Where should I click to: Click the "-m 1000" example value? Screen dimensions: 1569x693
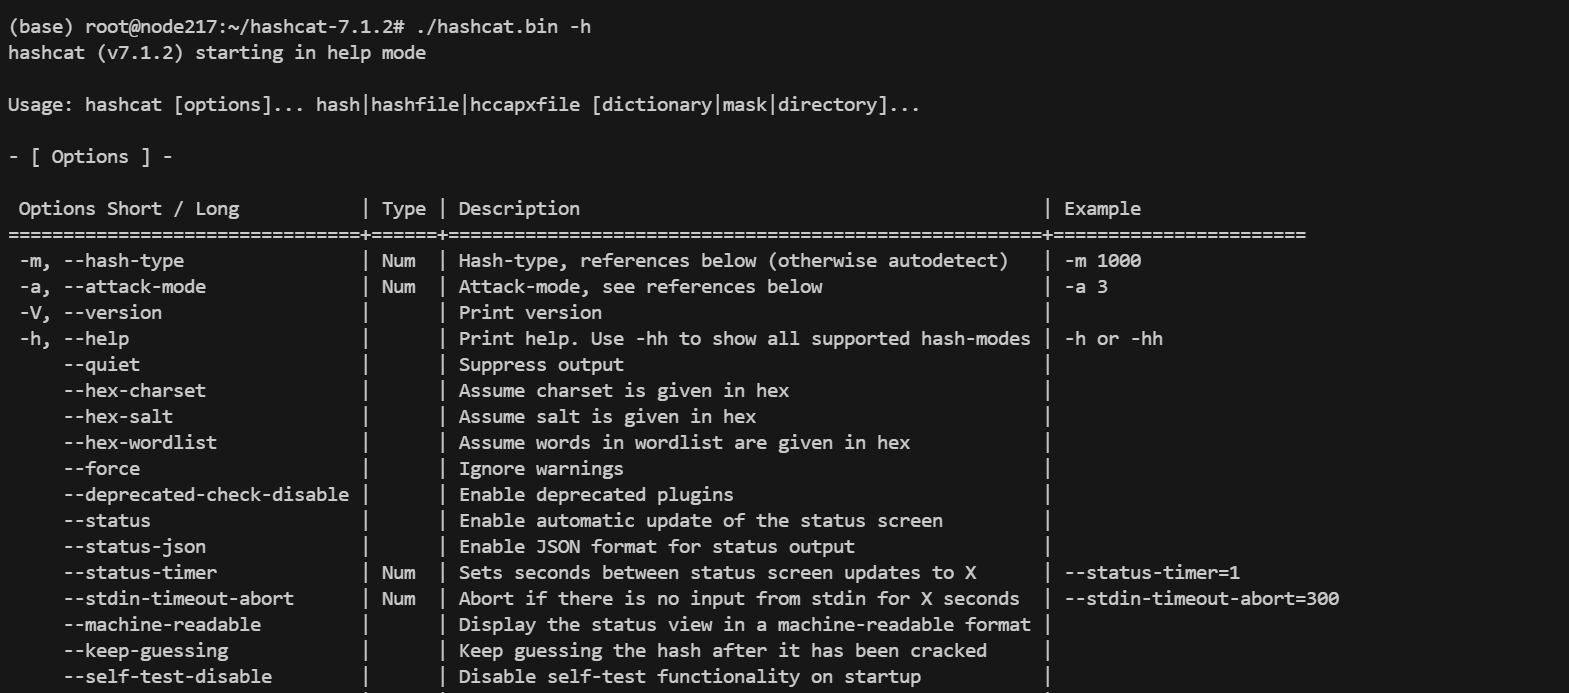[x=1102, y=261]
